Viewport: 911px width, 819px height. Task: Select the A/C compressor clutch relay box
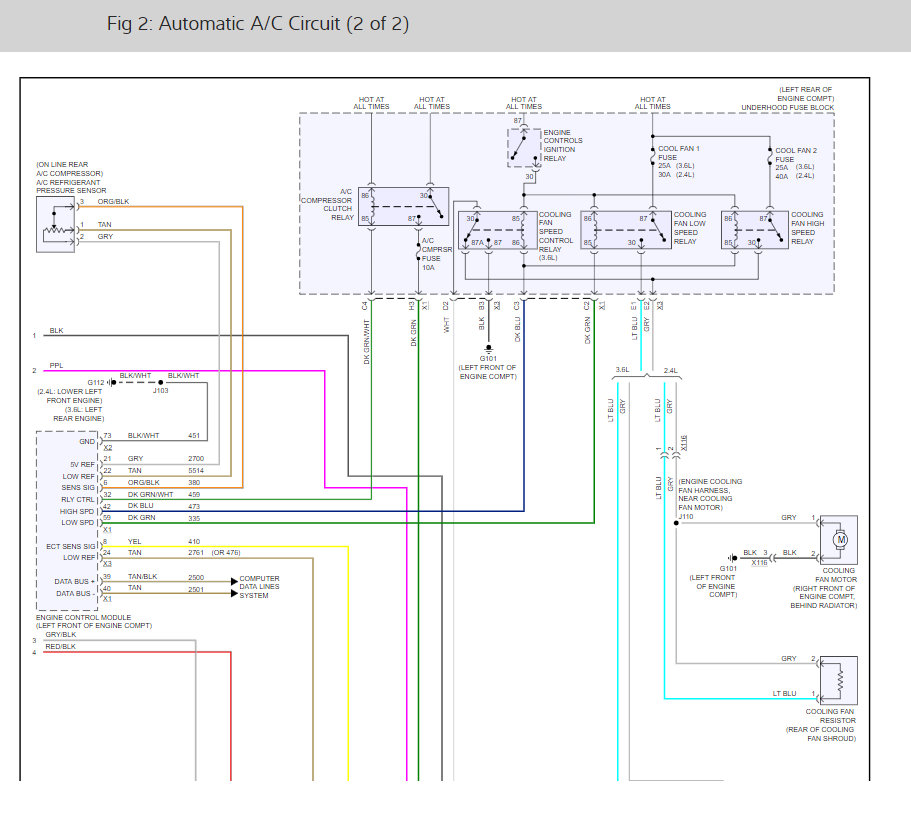click(x=404, y=206)
